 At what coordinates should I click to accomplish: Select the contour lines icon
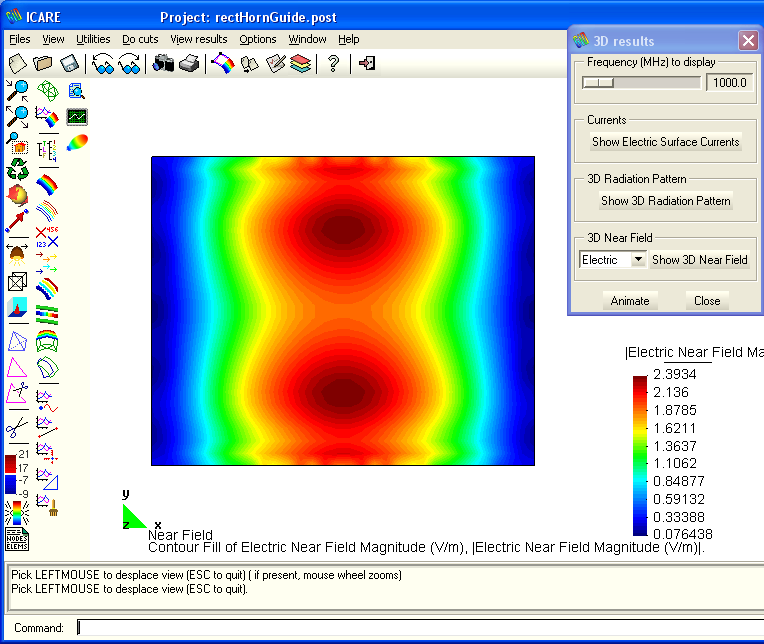click(x=47, y=211)
